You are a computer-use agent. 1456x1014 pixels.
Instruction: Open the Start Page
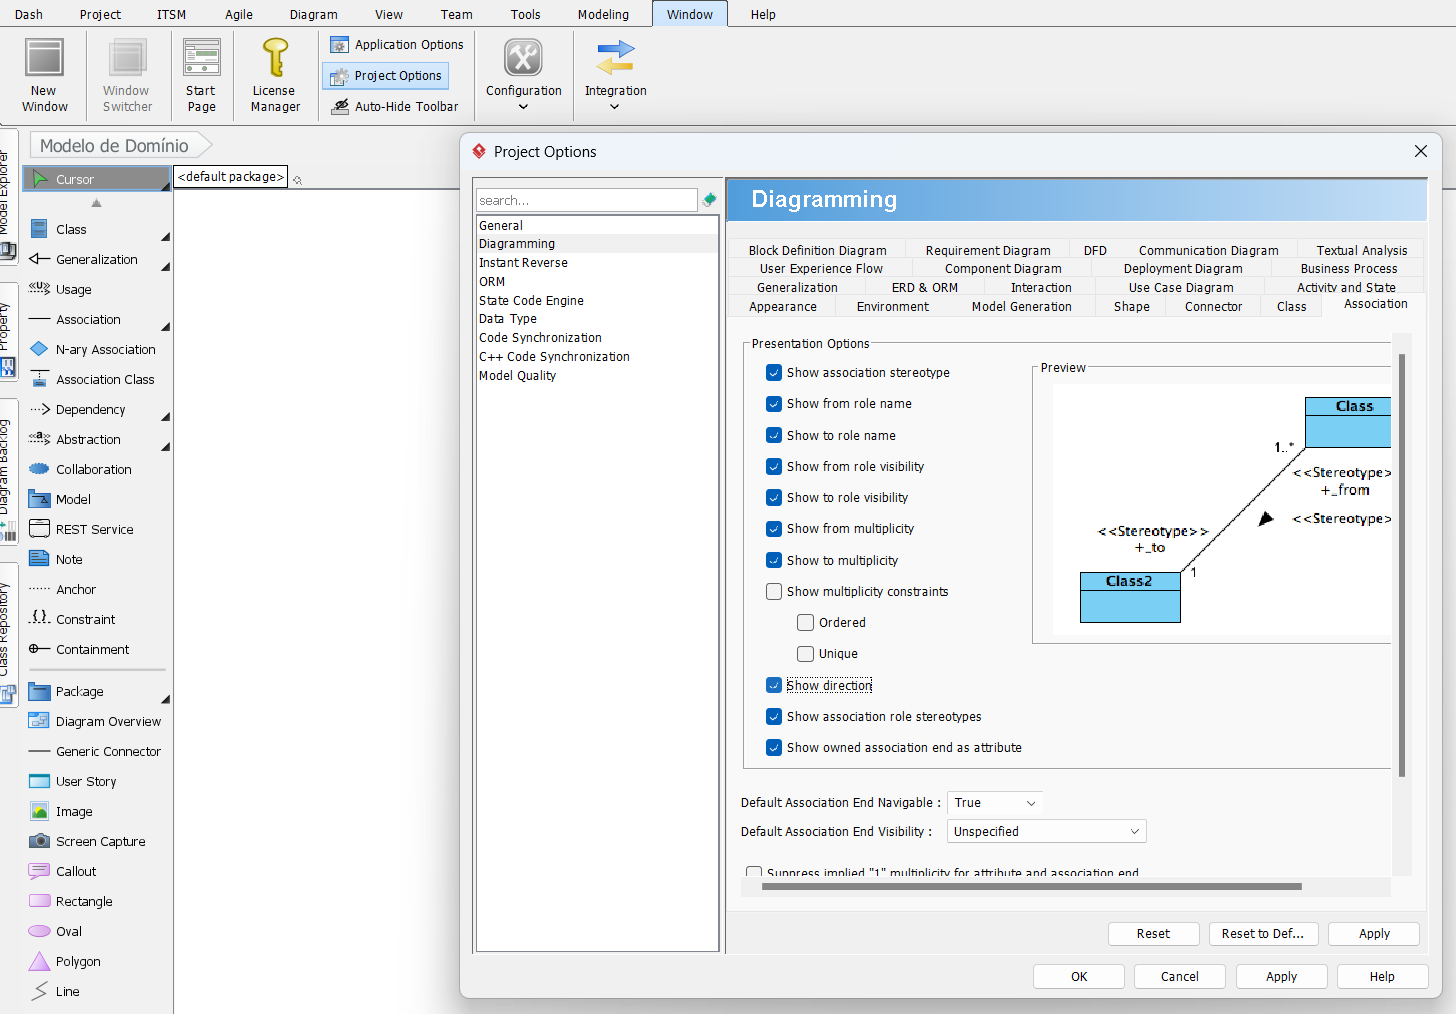201,76
